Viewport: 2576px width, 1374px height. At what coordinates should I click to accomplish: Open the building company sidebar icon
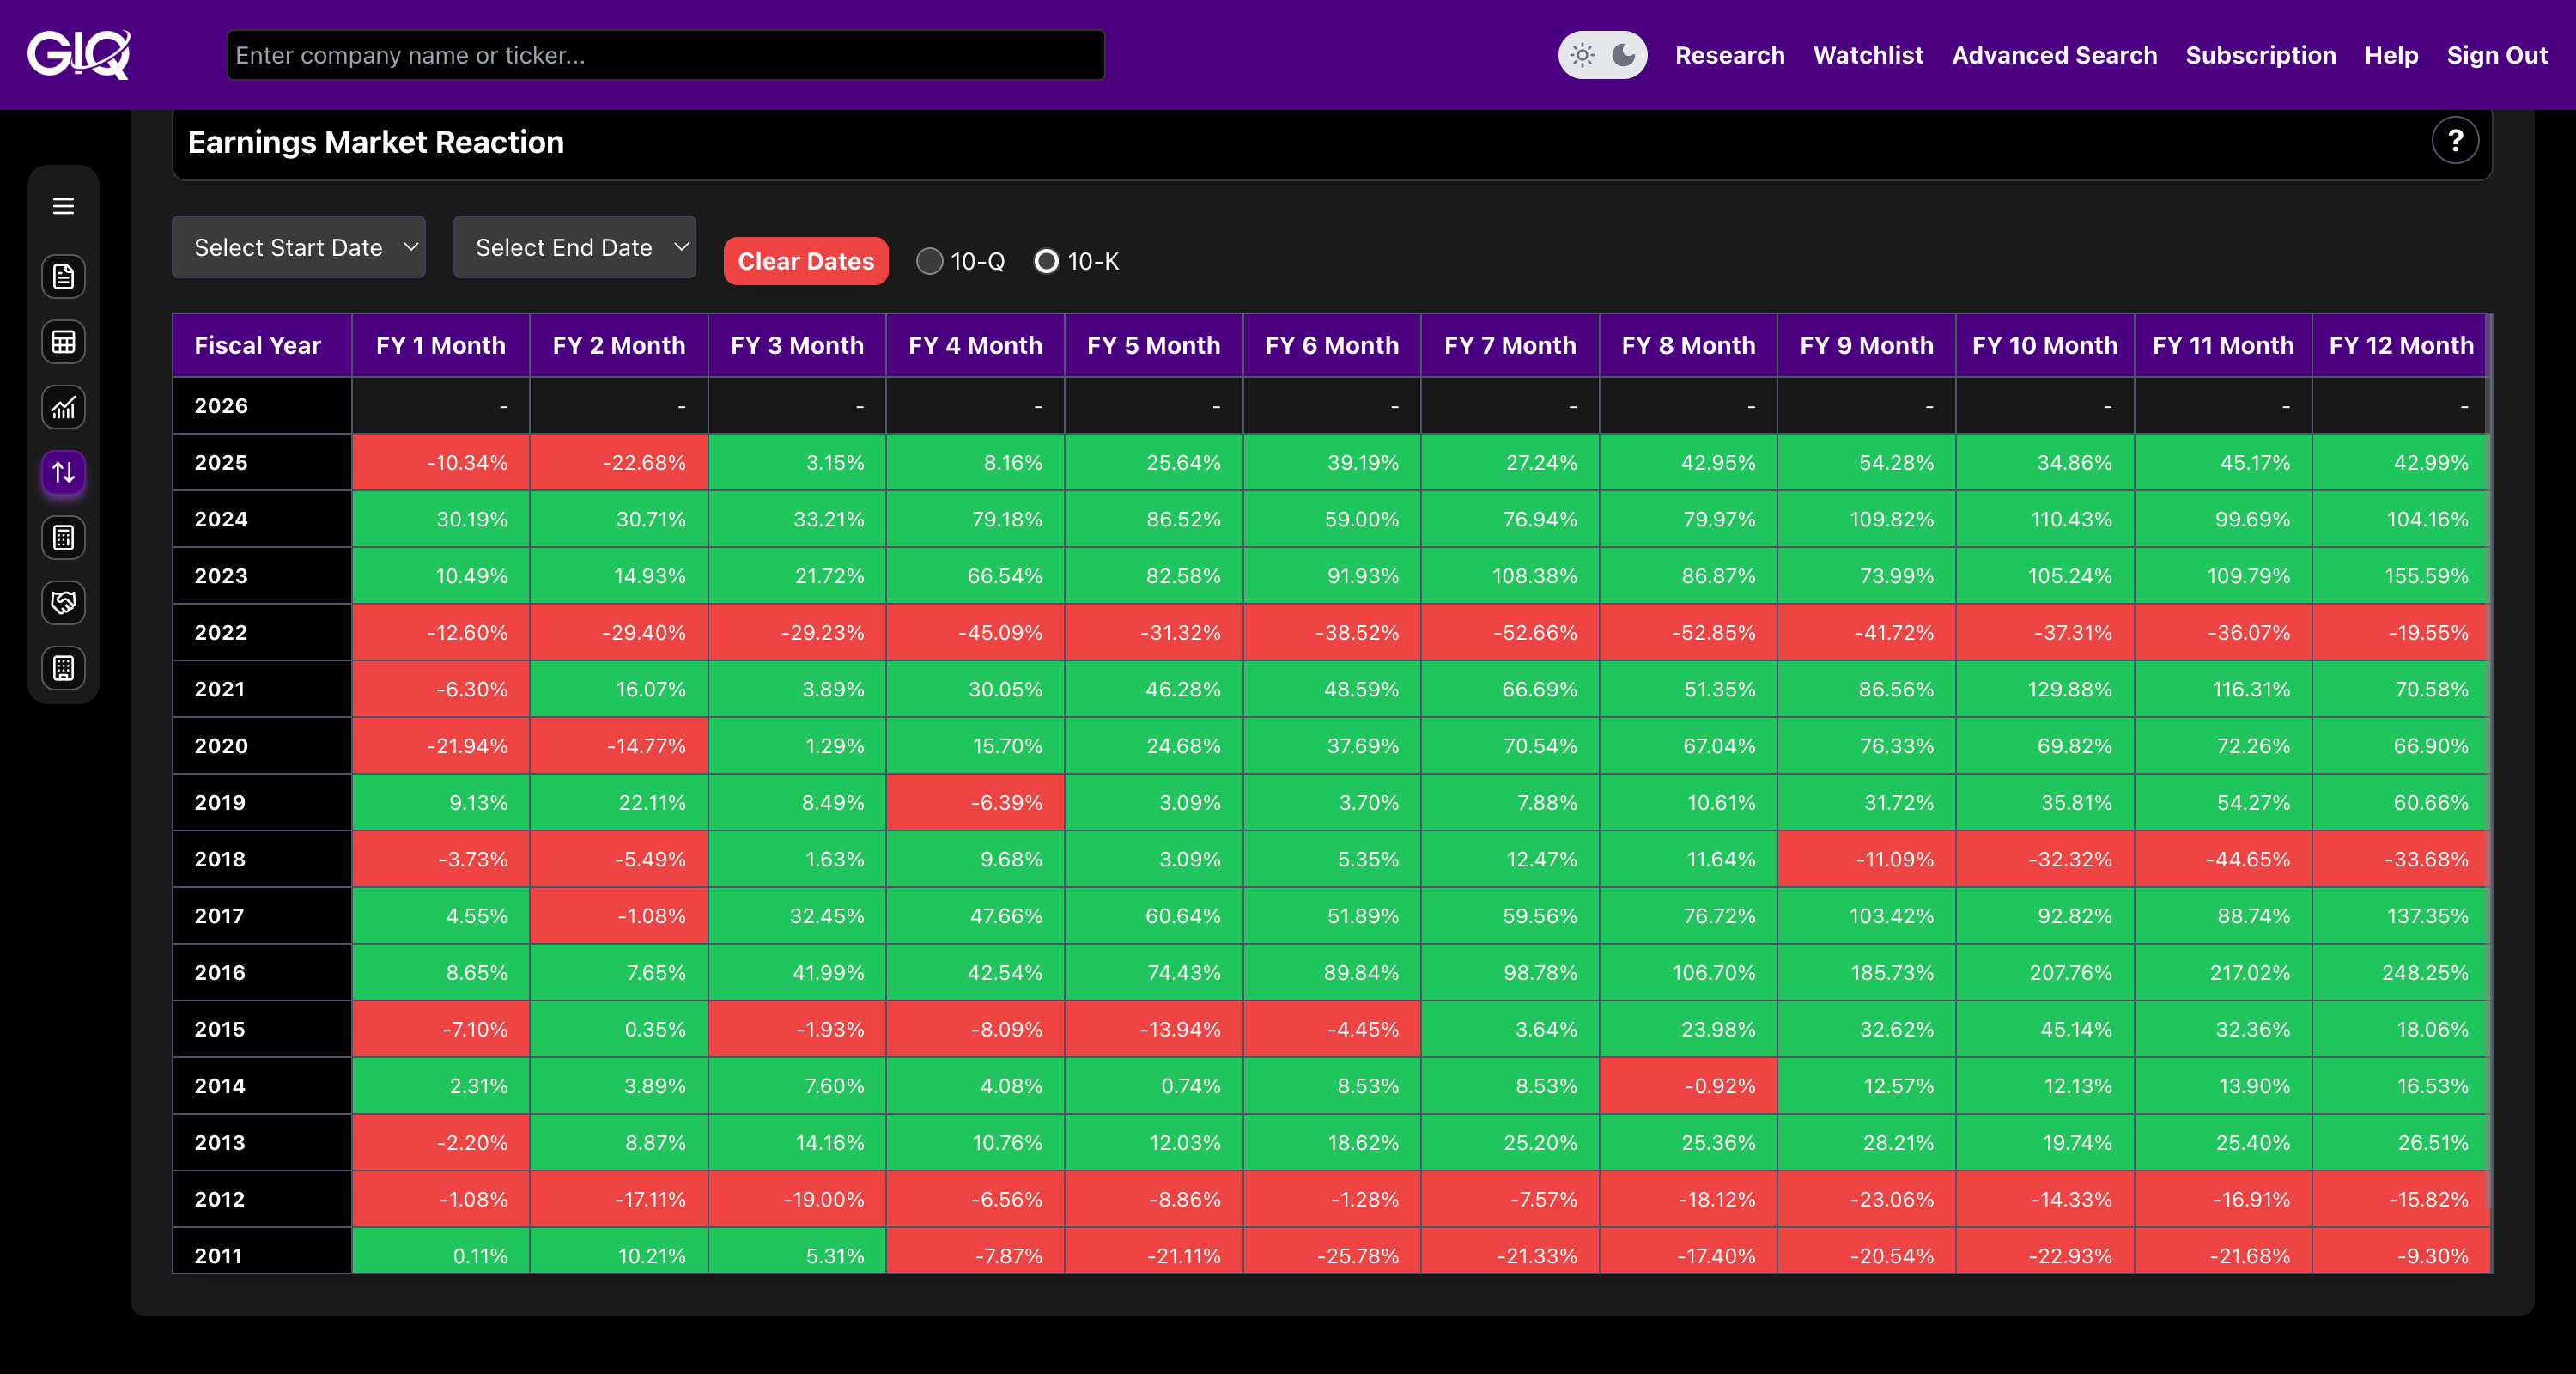63,668
